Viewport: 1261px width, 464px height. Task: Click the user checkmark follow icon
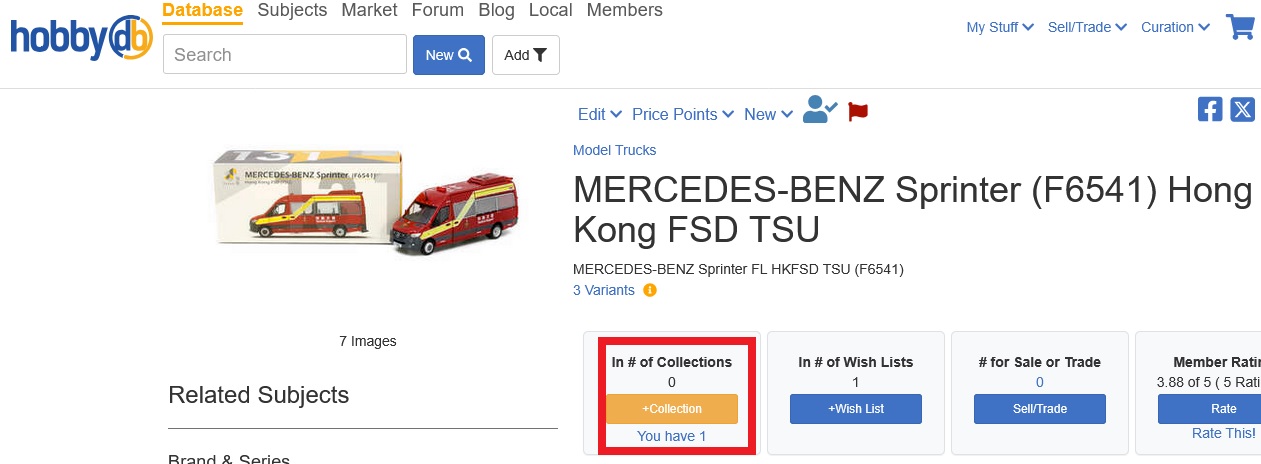pos(820,110)
